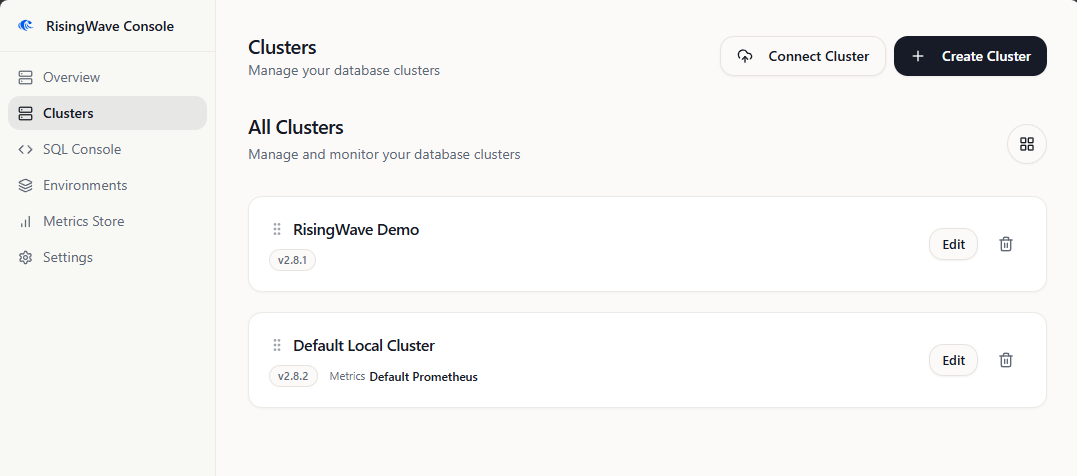Open Settings from the sidebar
This screenshot has height=476, width=1077.
coord(107,258)
